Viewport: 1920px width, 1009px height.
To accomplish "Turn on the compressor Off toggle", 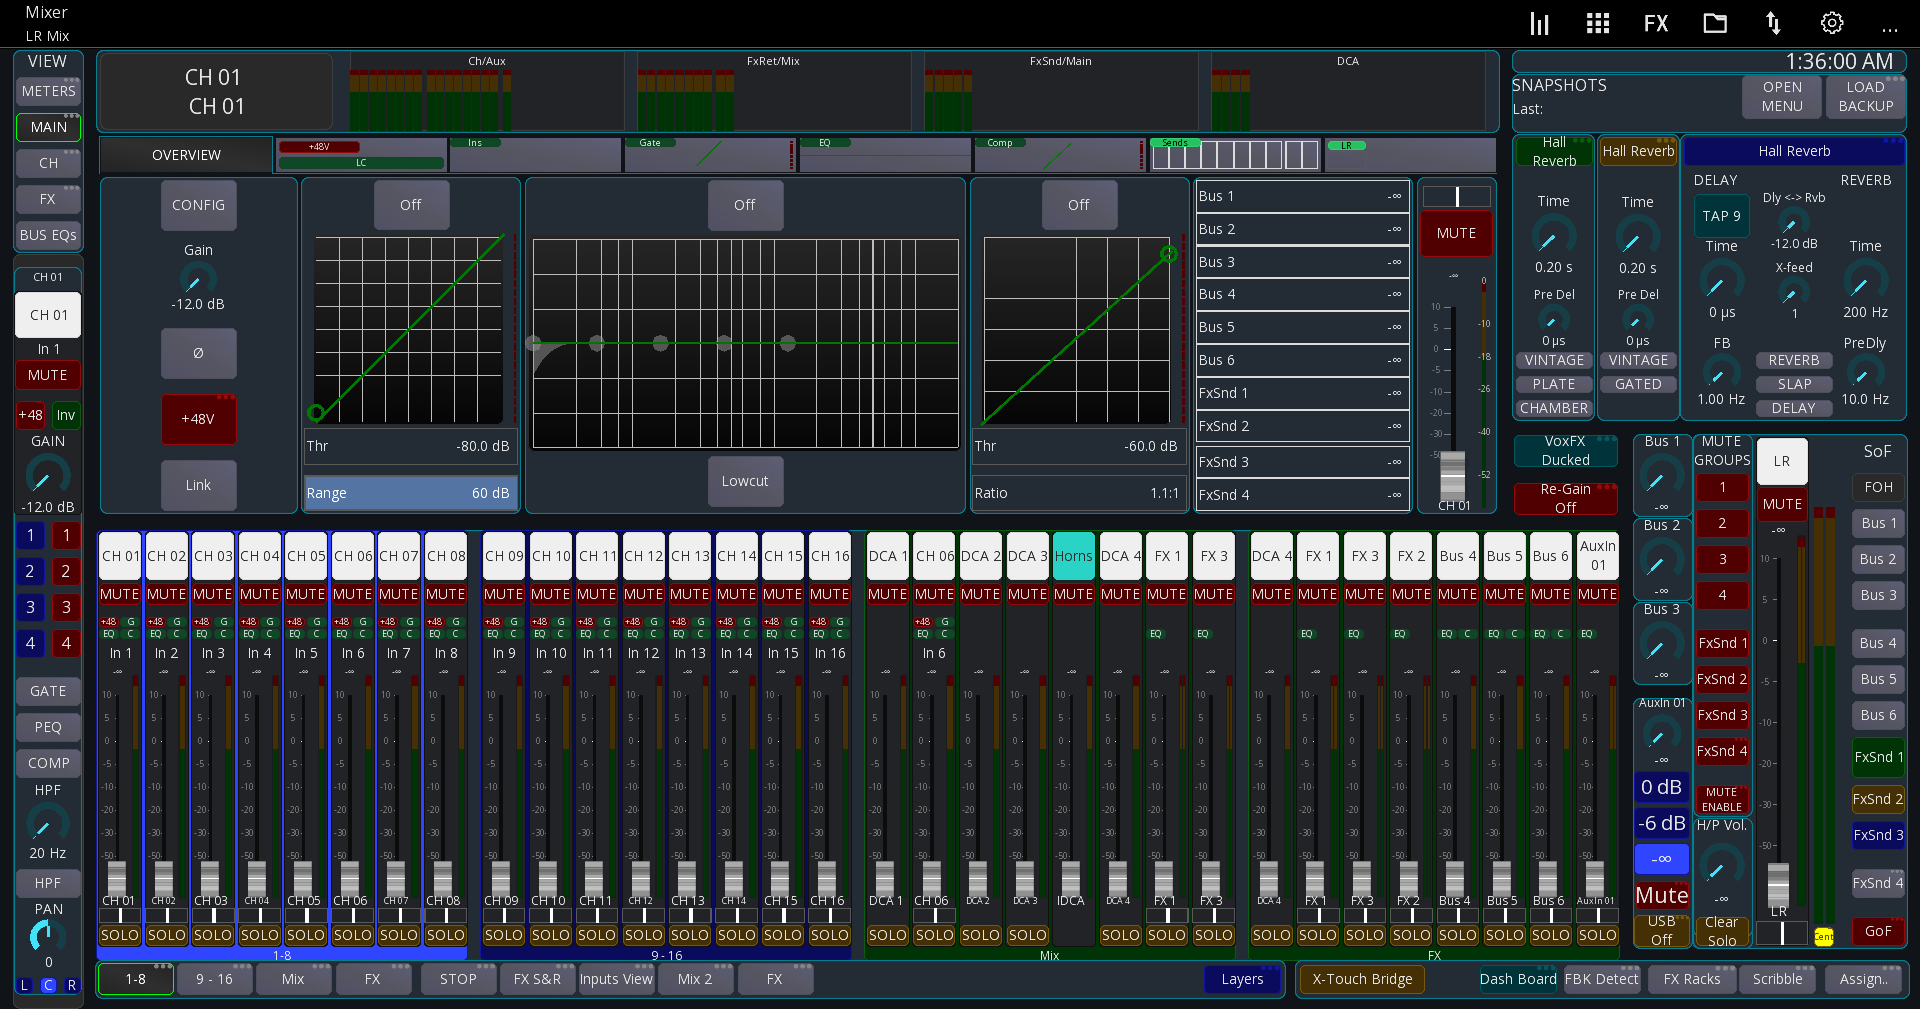I will point(1078,205).
